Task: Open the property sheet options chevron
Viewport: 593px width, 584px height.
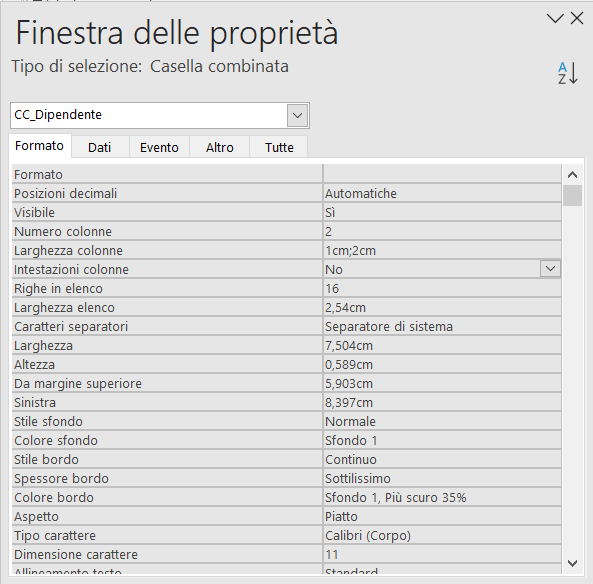Action: tap(555, 18)
